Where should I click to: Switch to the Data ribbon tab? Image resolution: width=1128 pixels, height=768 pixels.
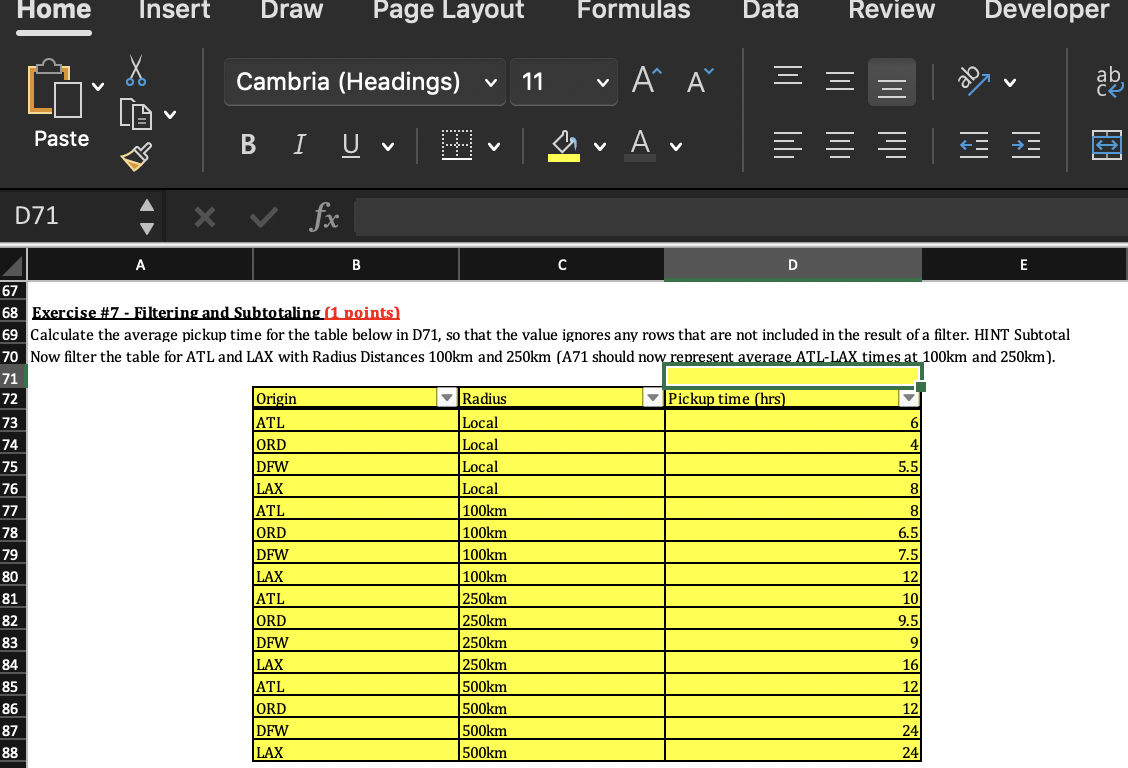tap(770, 11)
